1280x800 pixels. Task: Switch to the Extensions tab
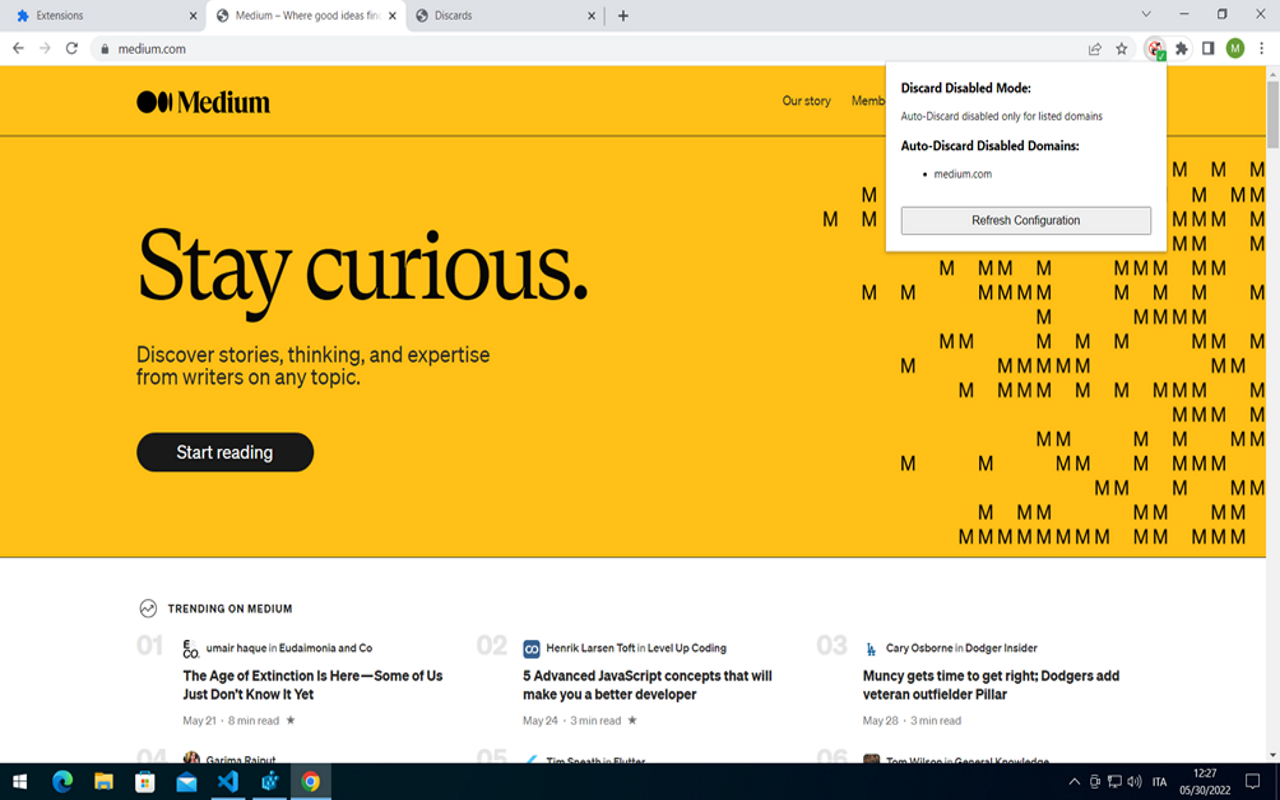pyautogui.click(x=103, y=16)
